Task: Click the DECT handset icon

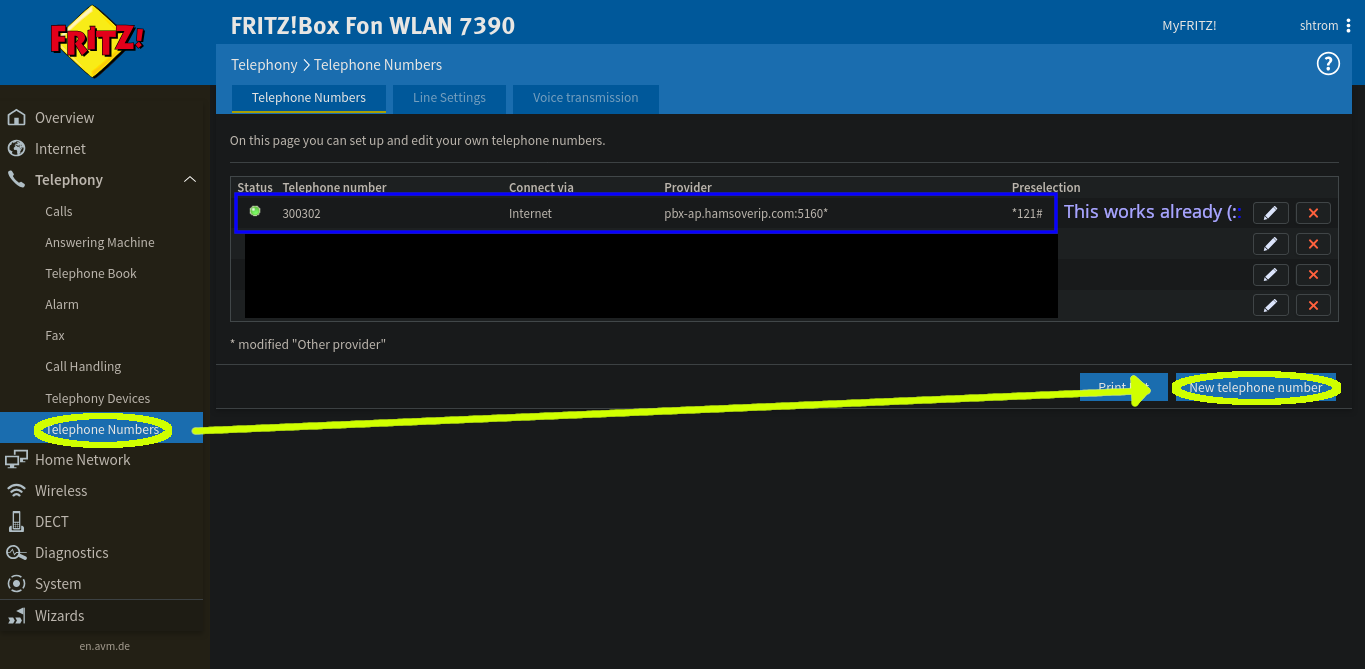Action: point(16,522)
